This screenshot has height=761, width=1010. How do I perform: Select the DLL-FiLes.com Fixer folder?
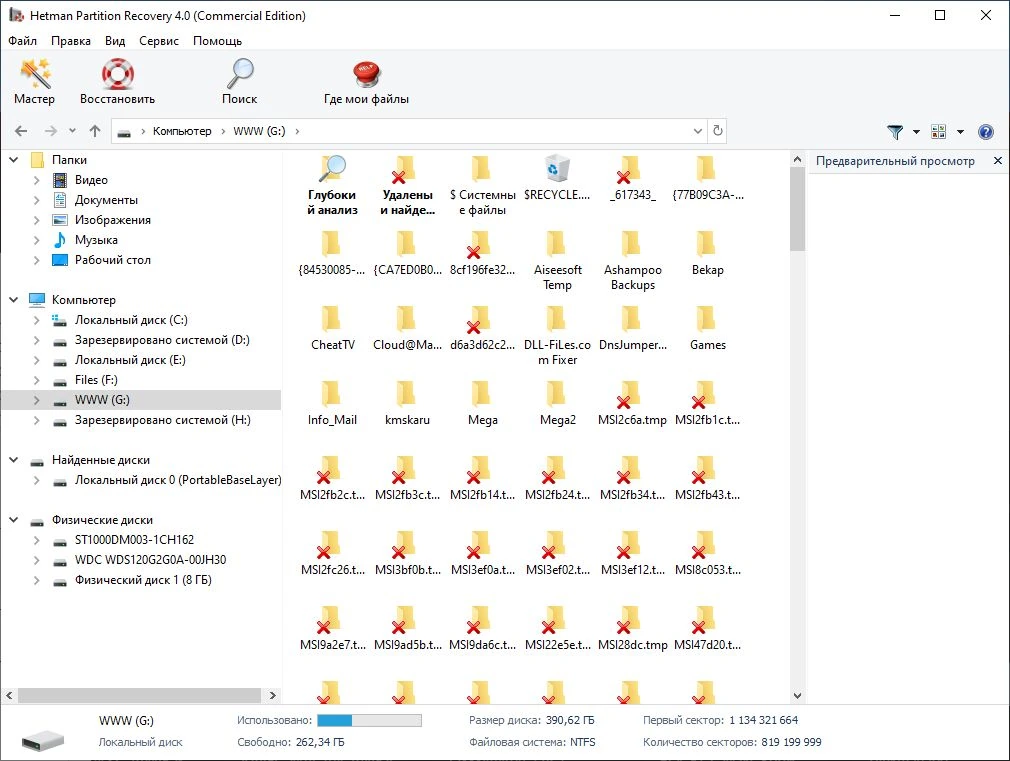(x=557, y=336)
